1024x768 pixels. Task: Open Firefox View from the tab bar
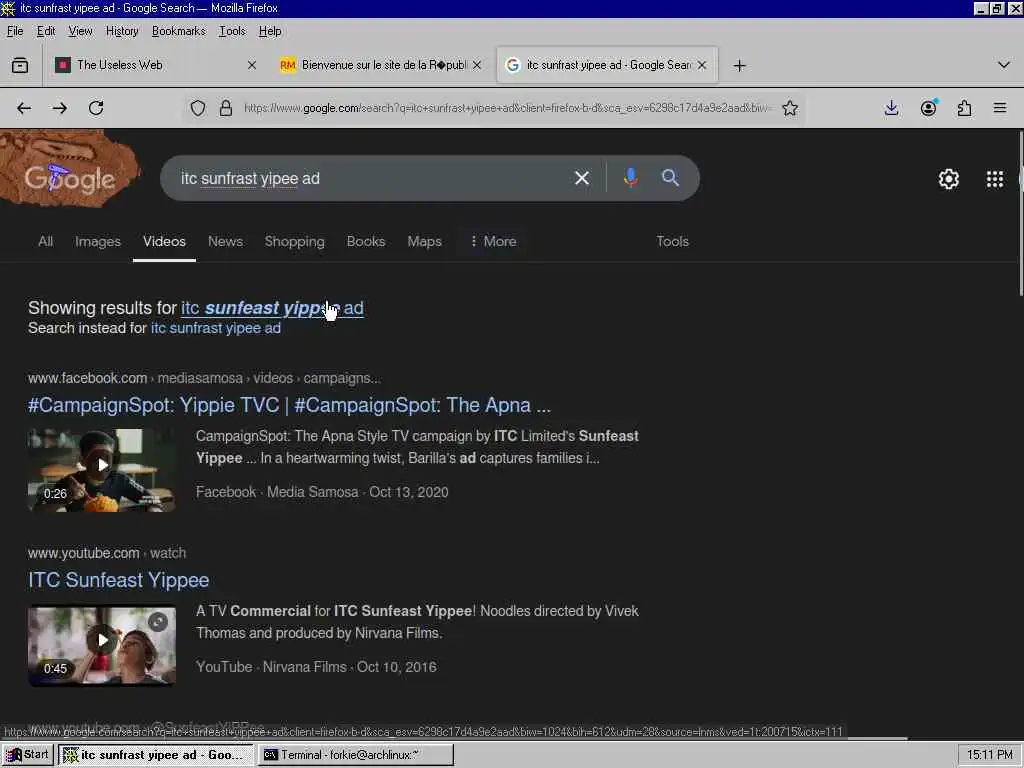[x=20, y=65]
